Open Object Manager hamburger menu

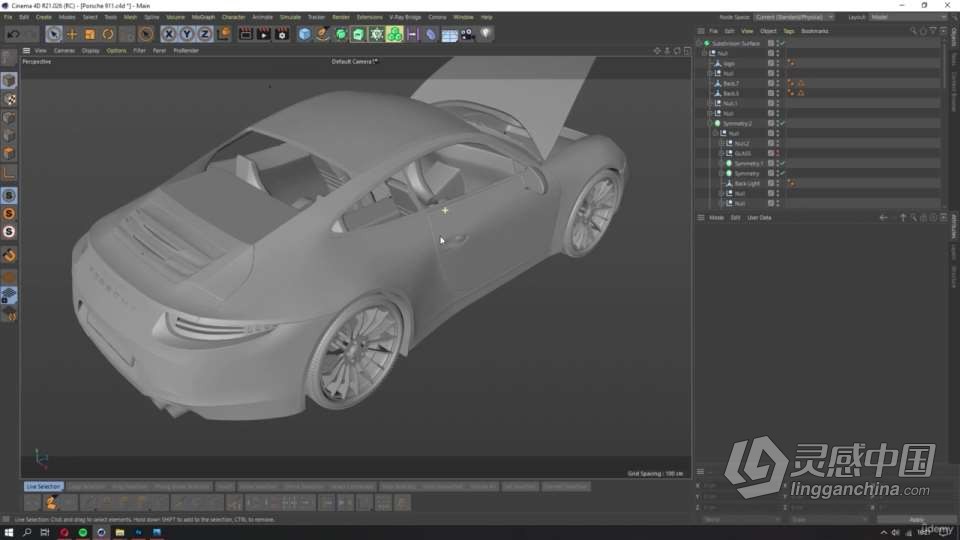[x=700, y=31]
